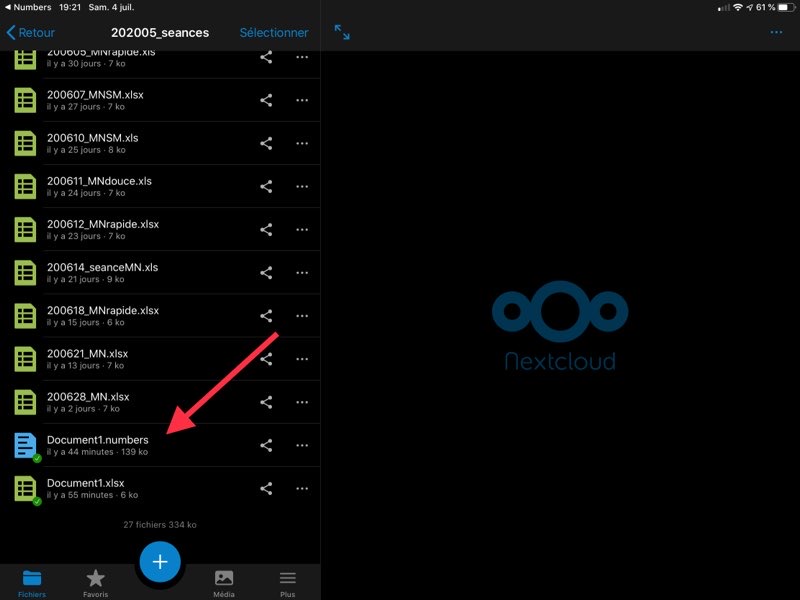This screenshot has width=800, height=600.
Task: Share the 200607_MNSM.xlsx file
Action: [x=266, y=100]
